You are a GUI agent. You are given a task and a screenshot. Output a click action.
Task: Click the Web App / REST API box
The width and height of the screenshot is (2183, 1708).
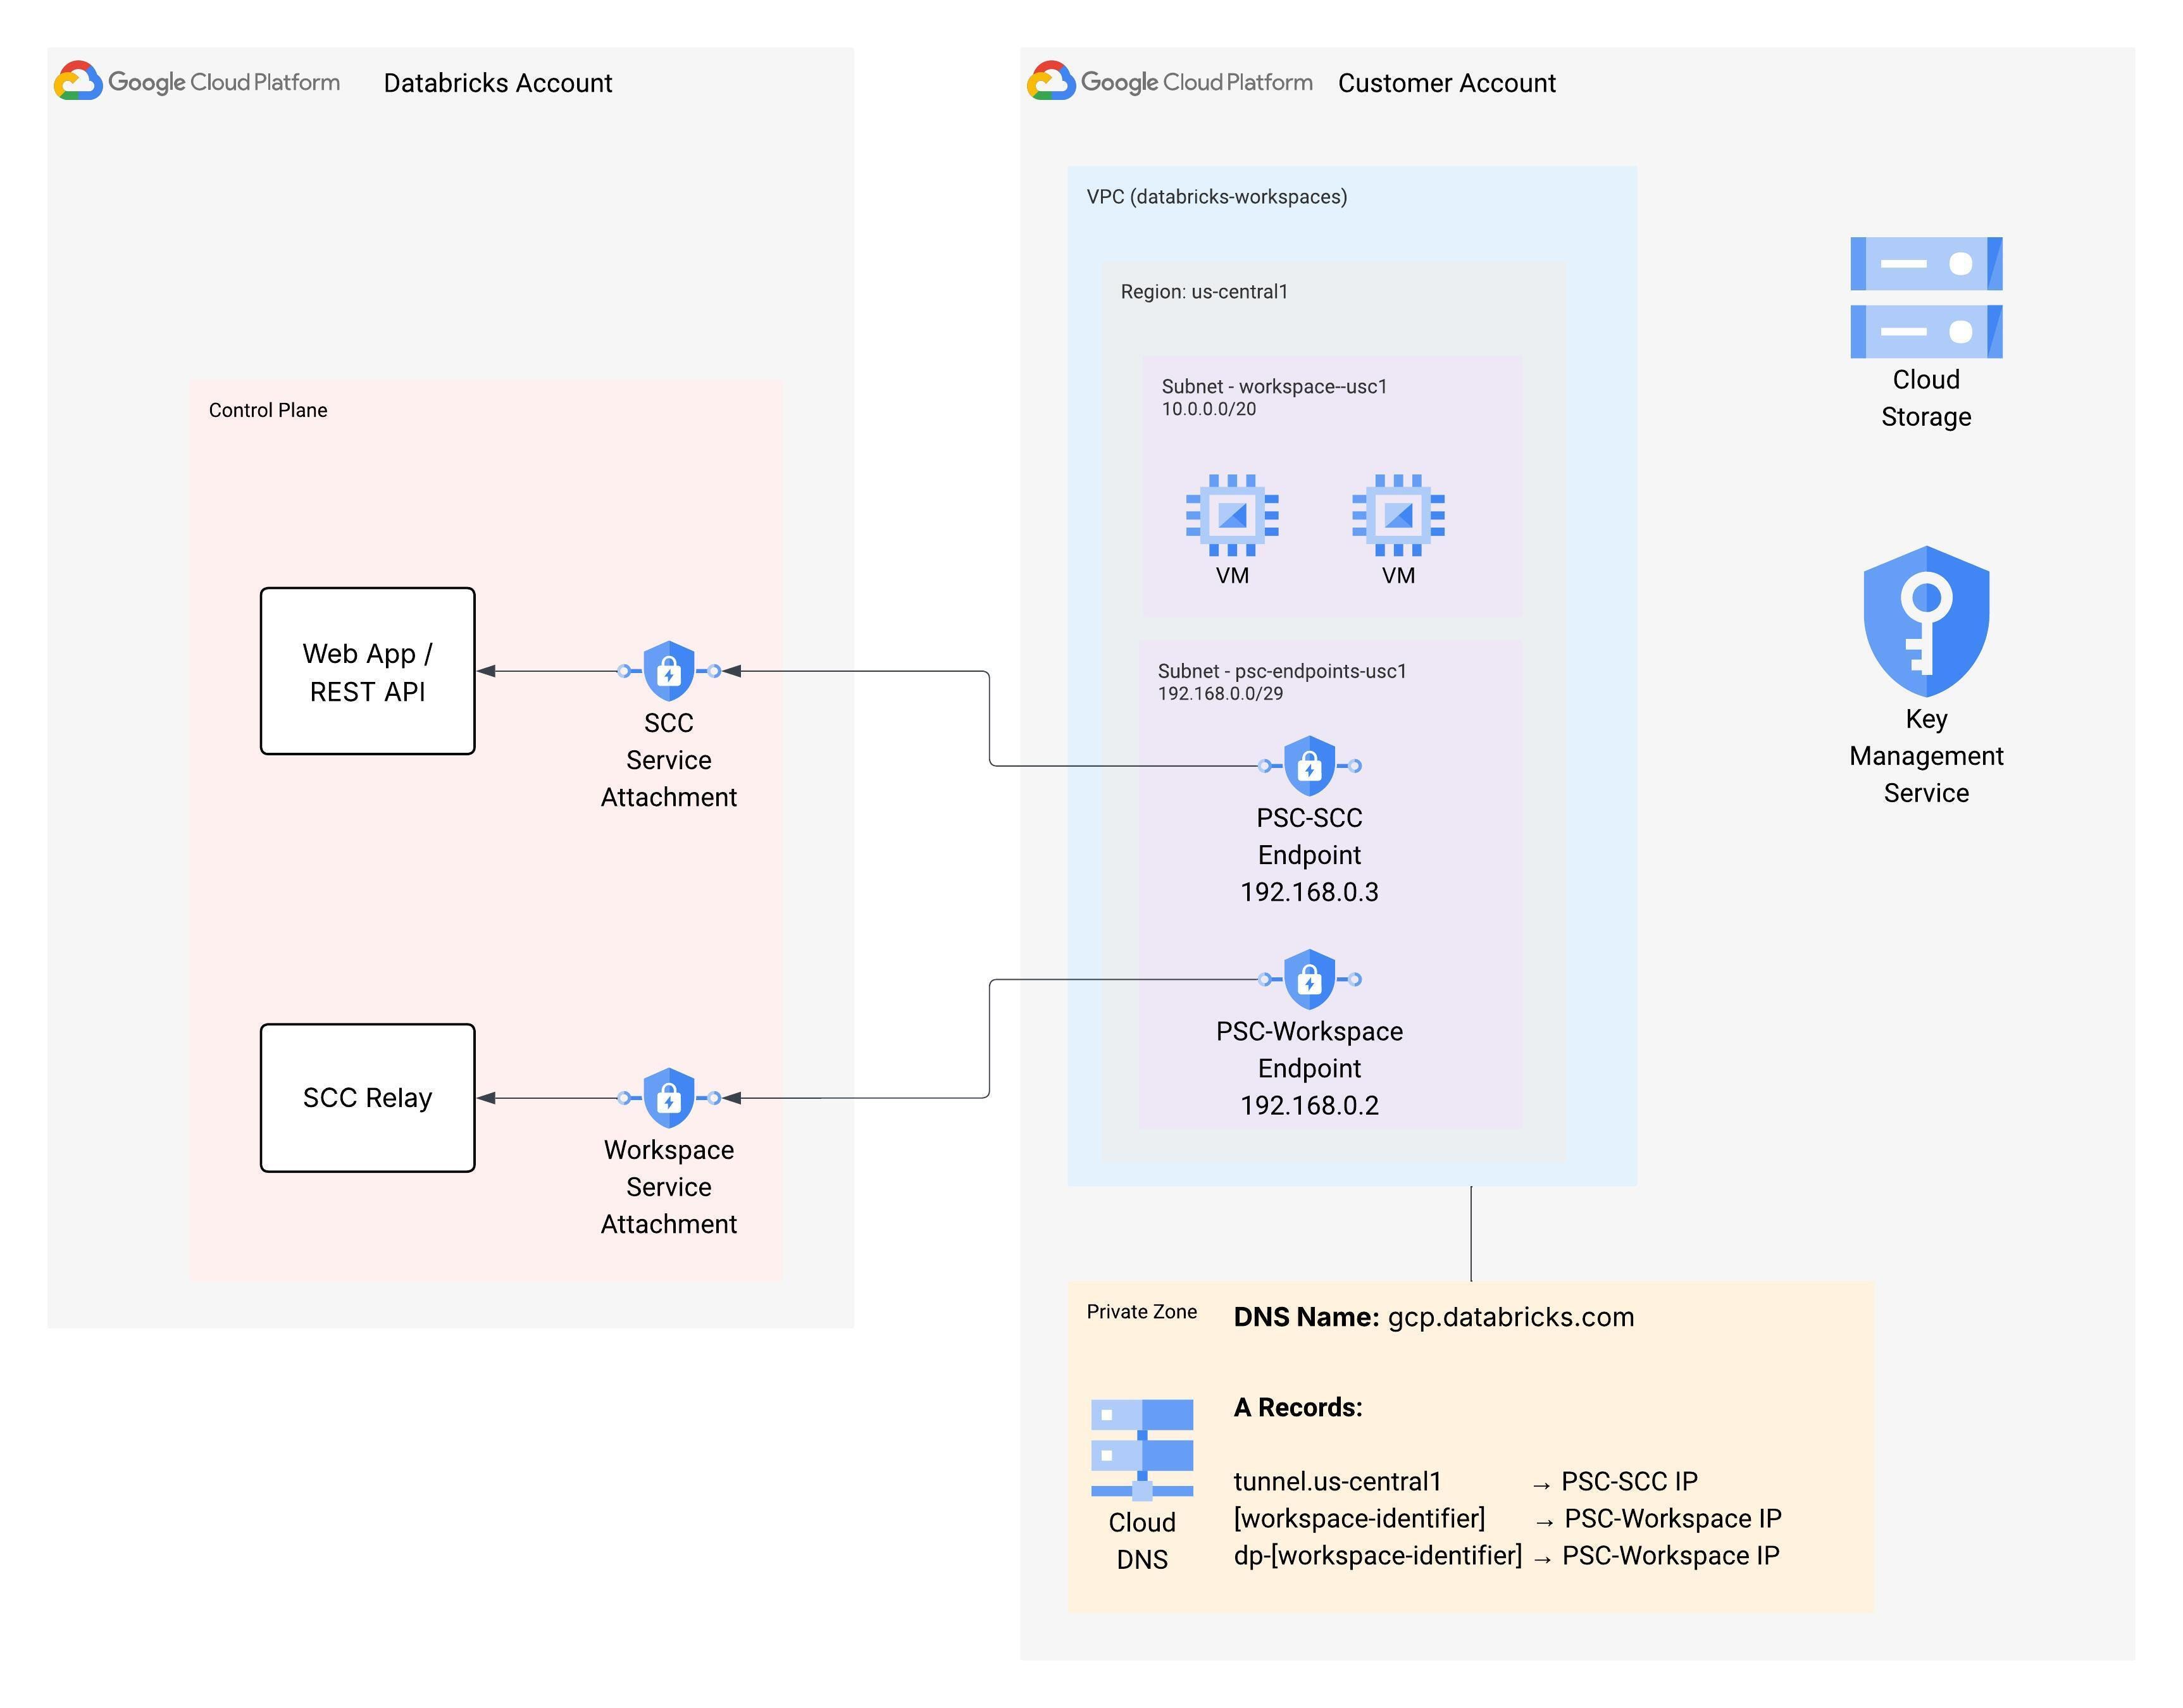pyautogui.click(x=367, y=671)
